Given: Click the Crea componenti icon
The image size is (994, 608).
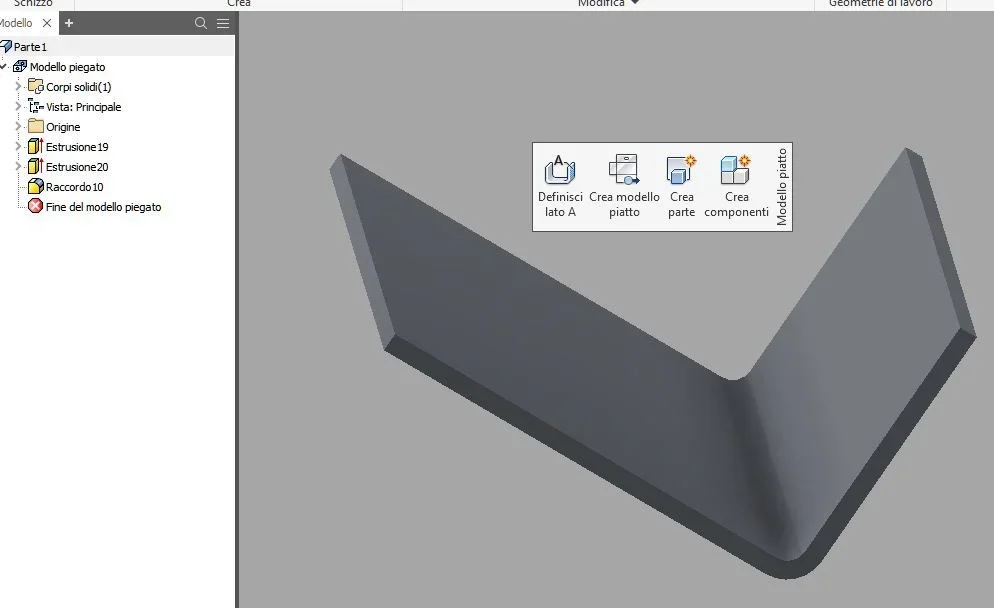Looking at the screenshot, I should click(736, 169).
